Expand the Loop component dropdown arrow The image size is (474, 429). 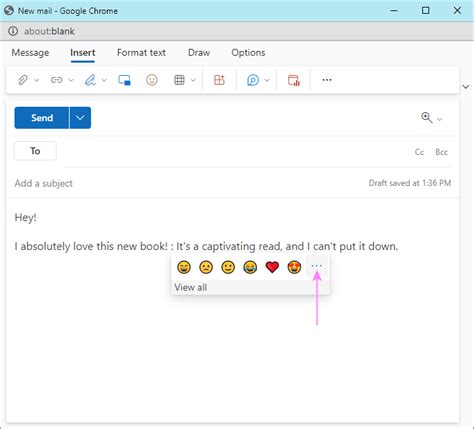point(267,80)
